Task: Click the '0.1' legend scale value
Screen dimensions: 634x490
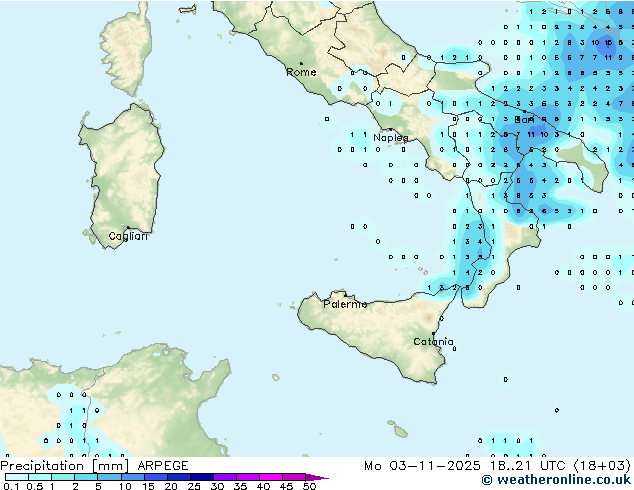Action: (x=11, y=486)
